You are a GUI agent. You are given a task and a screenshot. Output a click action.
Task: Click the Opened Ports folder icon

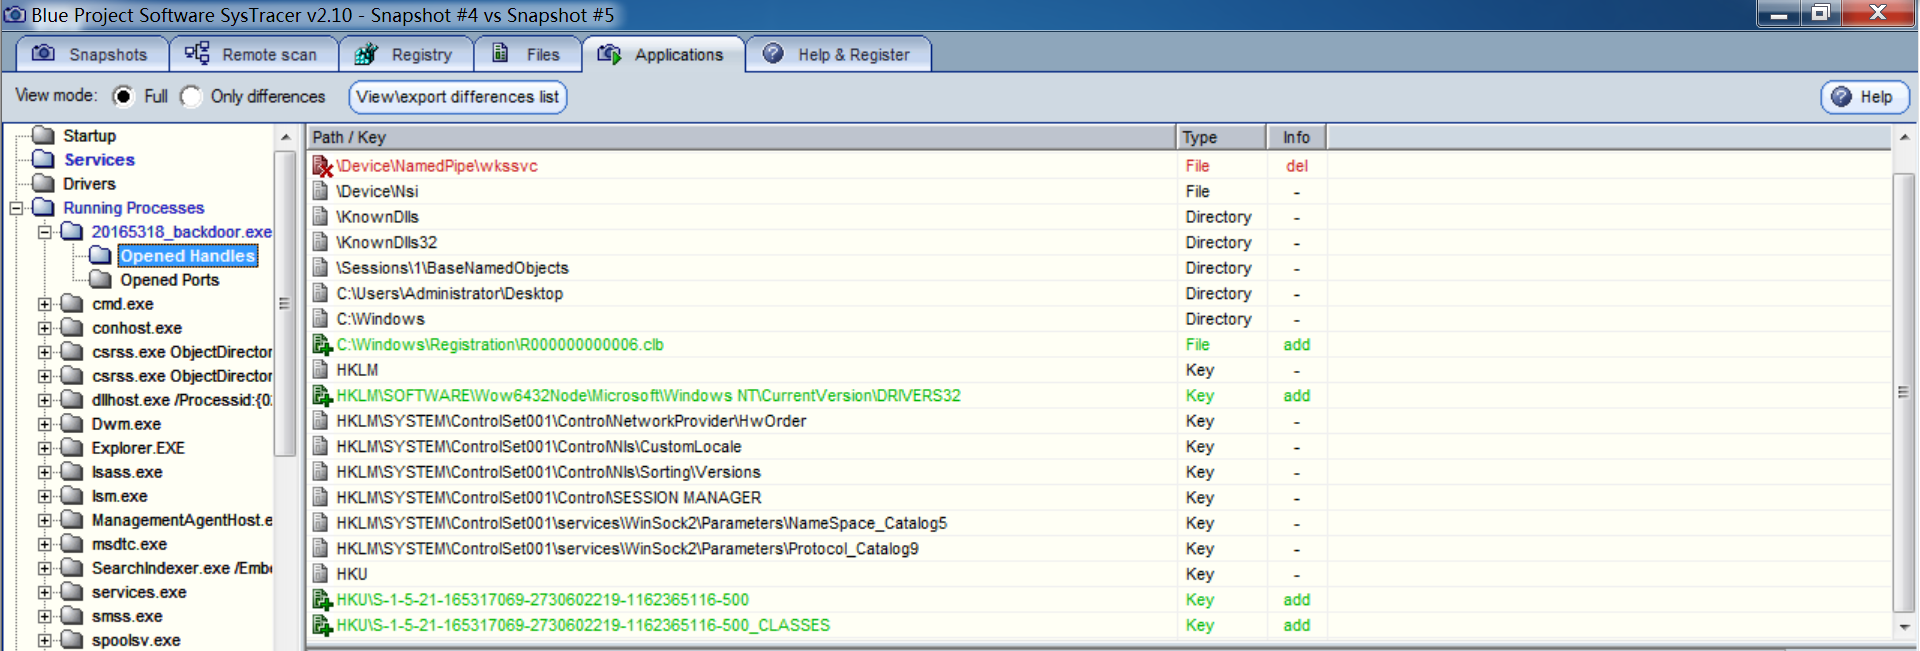pyautogui.click(x=100, y=279)
